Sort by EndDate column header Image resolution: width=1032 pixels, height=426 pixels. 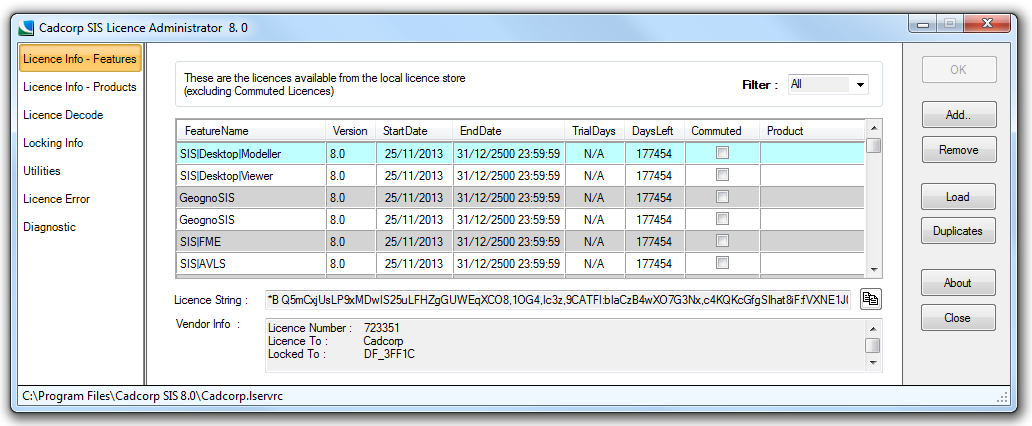click(508, 130)
